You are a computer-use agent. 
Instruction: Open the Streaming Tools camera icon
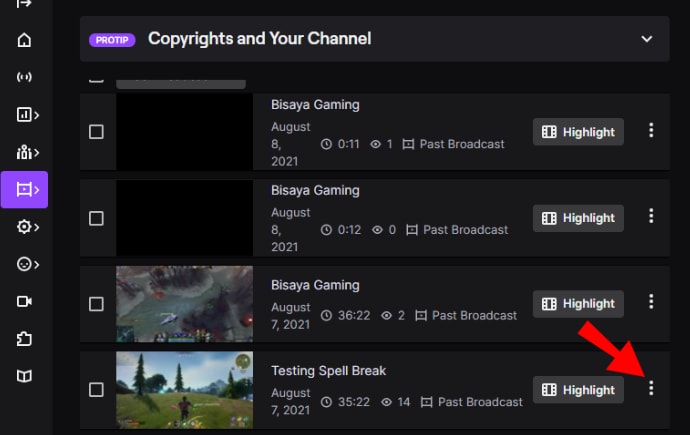pyautogui.click(x=24, y=301)
